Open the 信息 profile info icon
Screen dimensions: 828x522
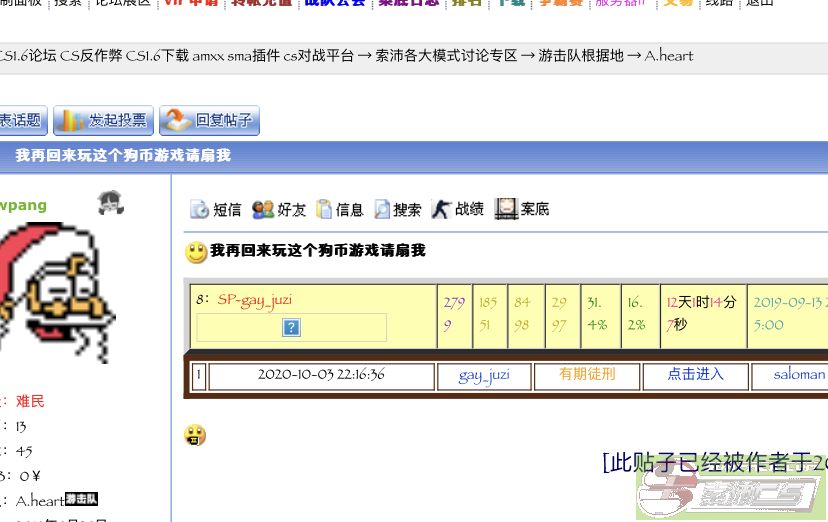(x=324, y=209)
